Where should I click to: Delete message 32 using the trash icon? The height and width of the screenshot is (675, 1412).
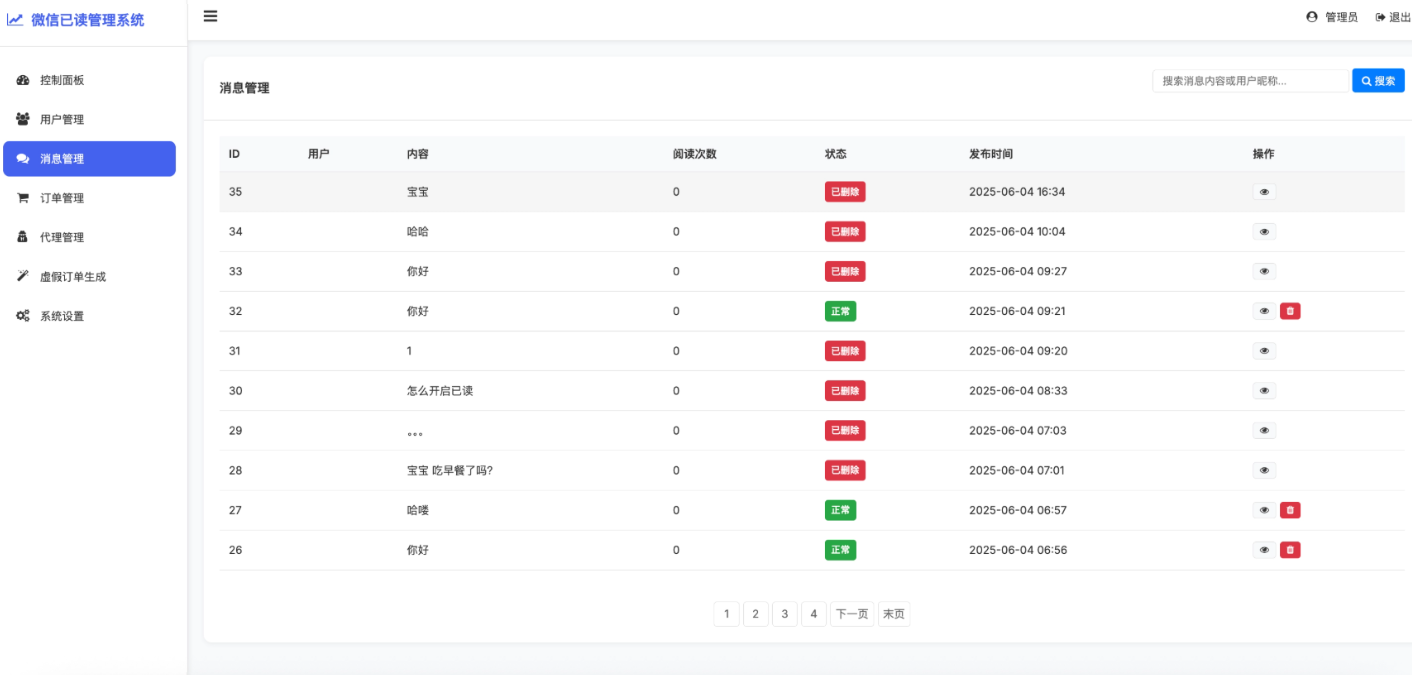click(x=1290, y=311)
